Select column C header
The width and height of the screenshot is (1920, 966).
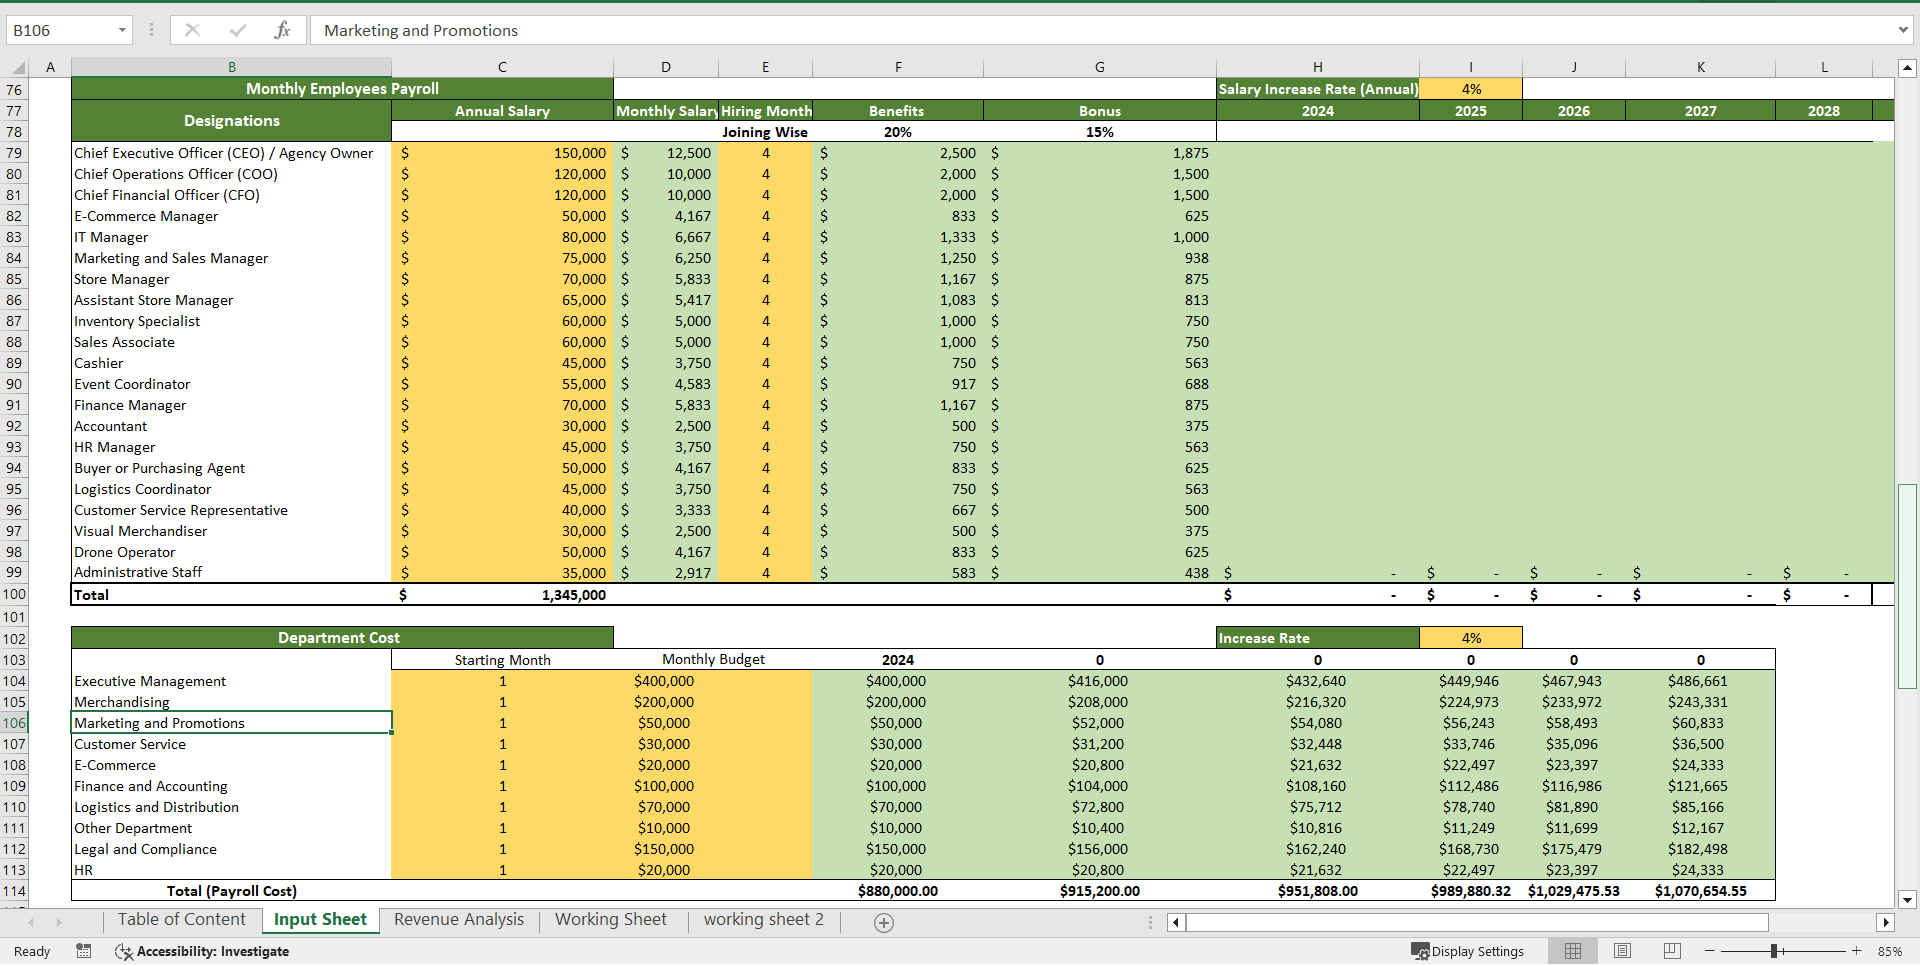click(502, 67)
